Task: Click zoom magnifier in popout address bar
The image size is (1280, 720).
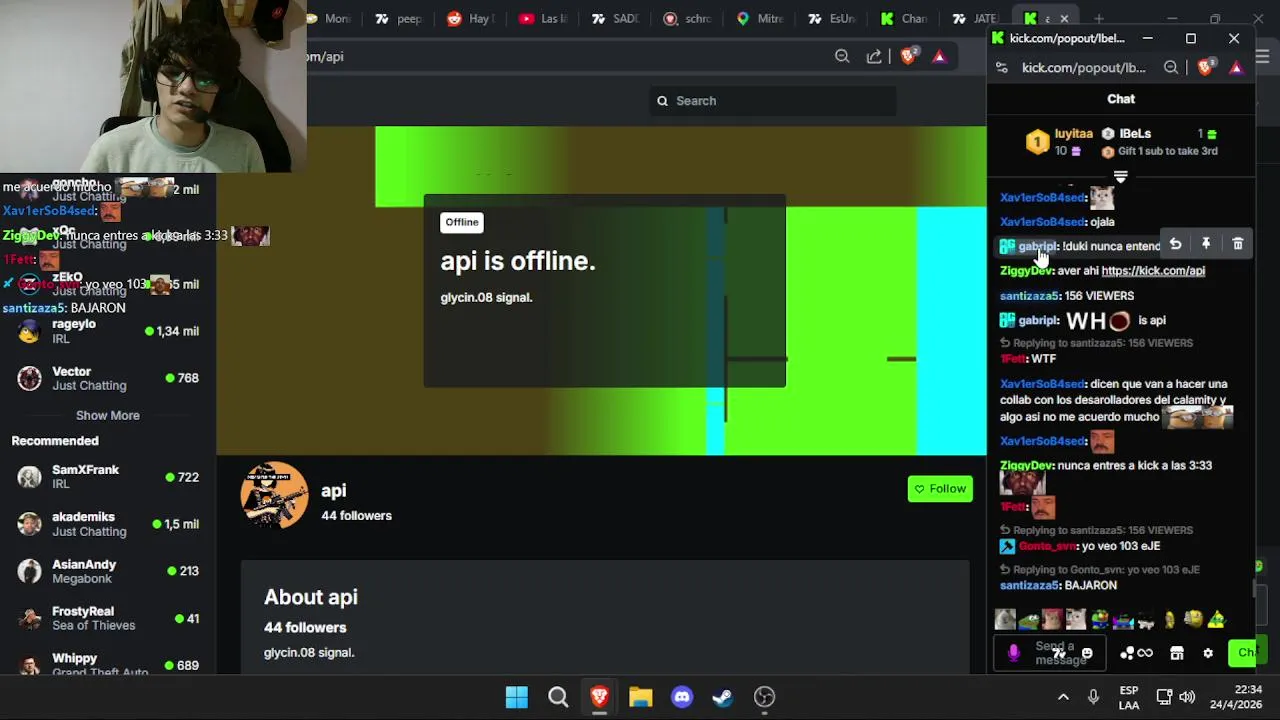Action: [1171, 67]
